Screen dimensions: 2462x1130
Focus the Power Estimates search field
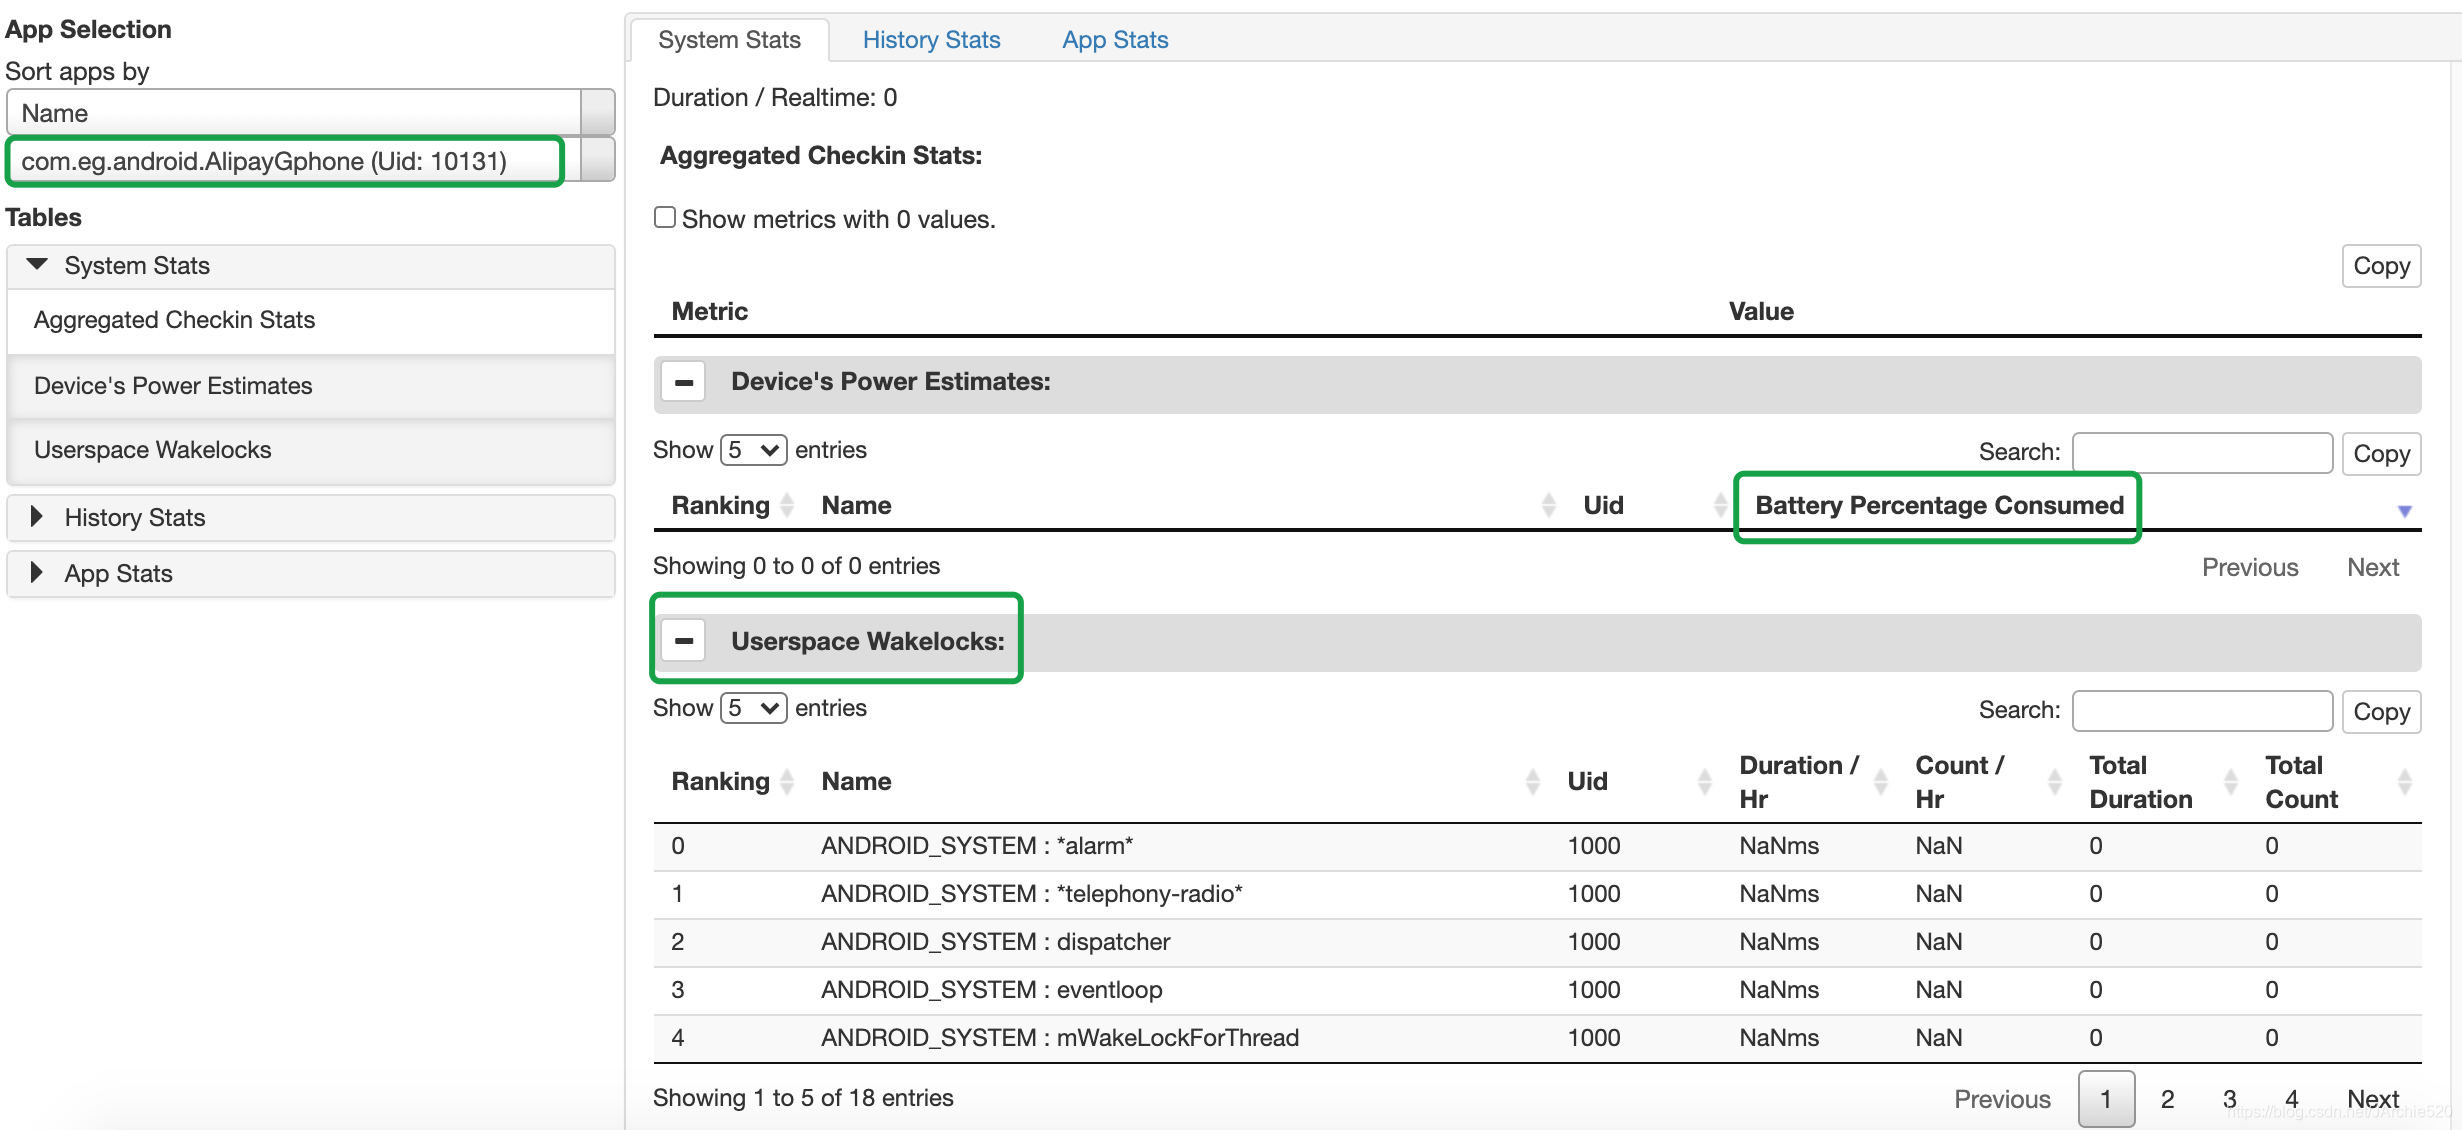point(2202,453)
